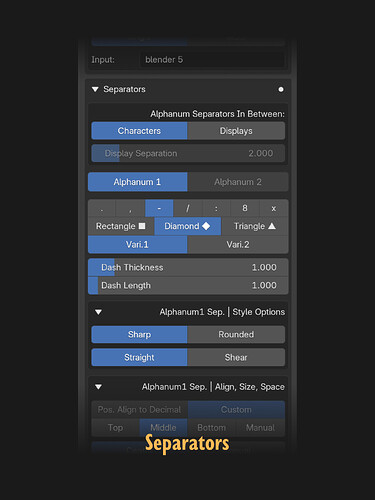This screenshot has width=375, height=500.
Task: Collapse Alphanum1 Sep. Style Options section
Action: tap(98, 312)
